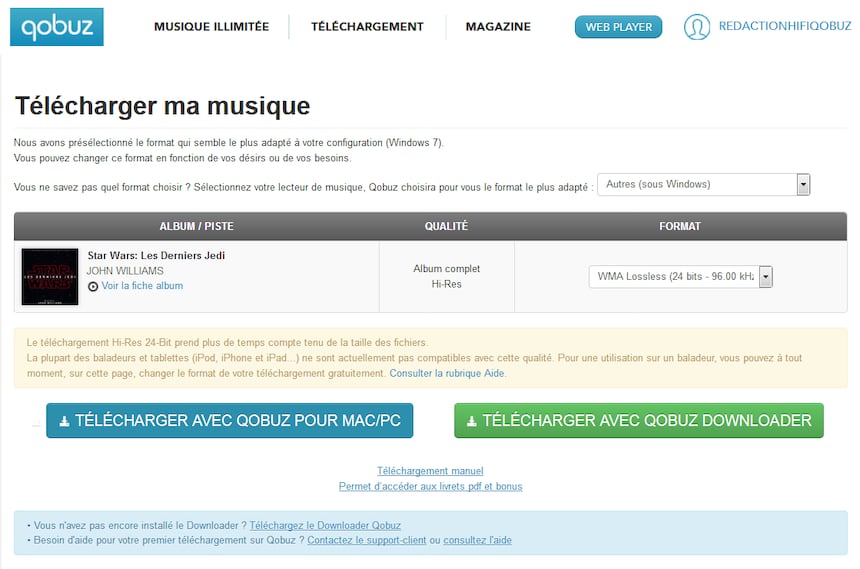Open the Téléchargement manuel link
The image size is (860, 569).
pyautogui.click(x=430, y=471)
